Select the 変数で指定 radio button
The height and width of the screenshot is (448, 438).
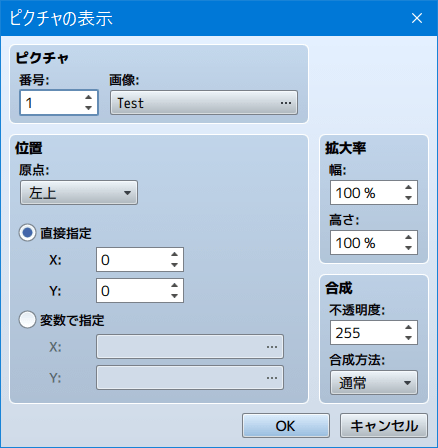tap(27, 320)
